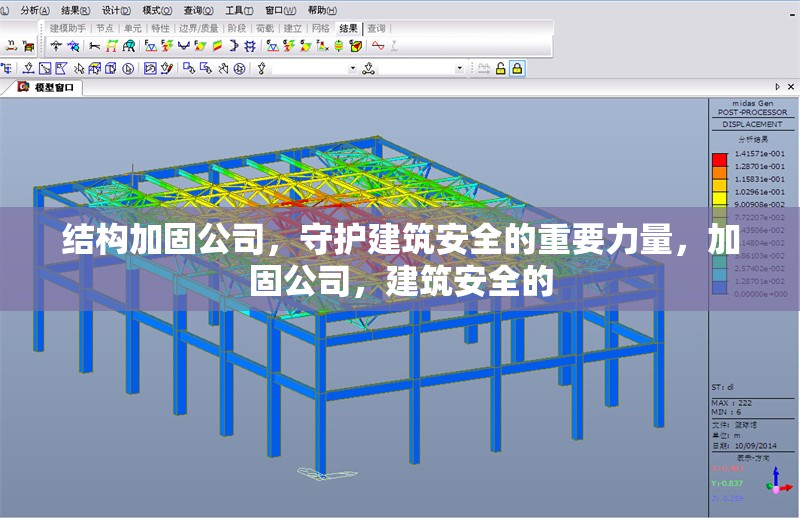Screen dimensions: 800x519
Task: Open the 设计(D) menu
Action: (116, 10)
